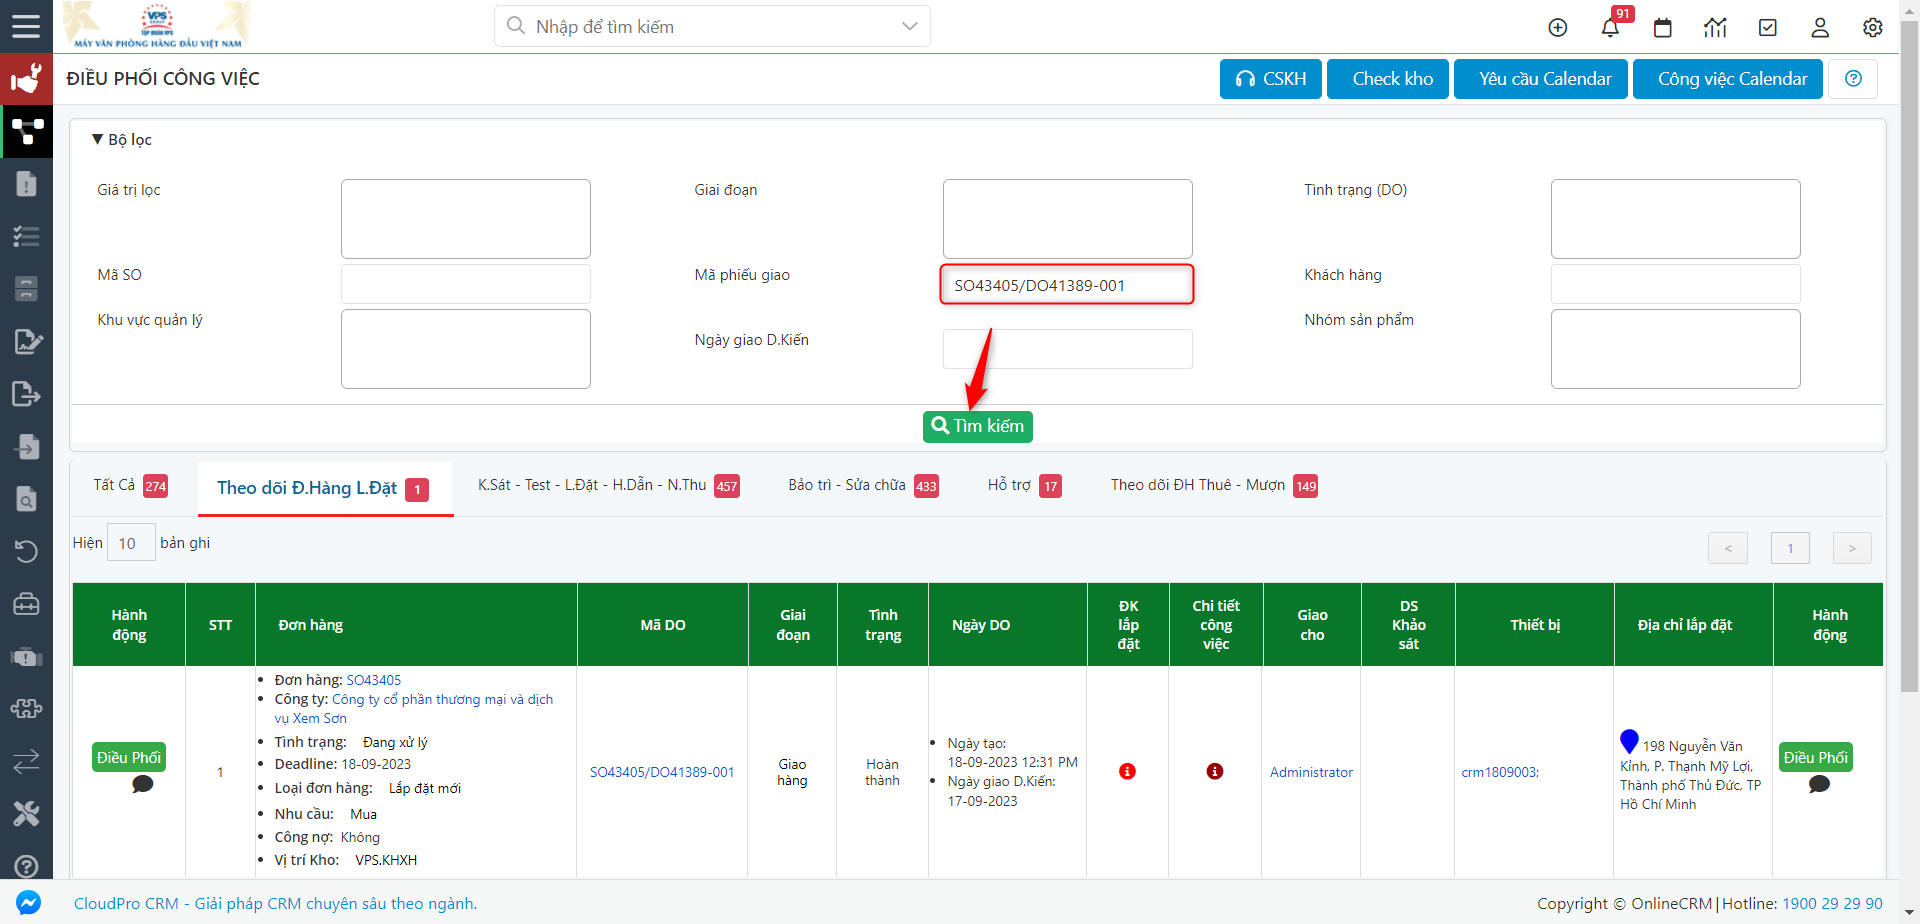Open the Nhóm sản phẩm selection box
The width and height of the screenshot is (1920, 924).
1675,349
